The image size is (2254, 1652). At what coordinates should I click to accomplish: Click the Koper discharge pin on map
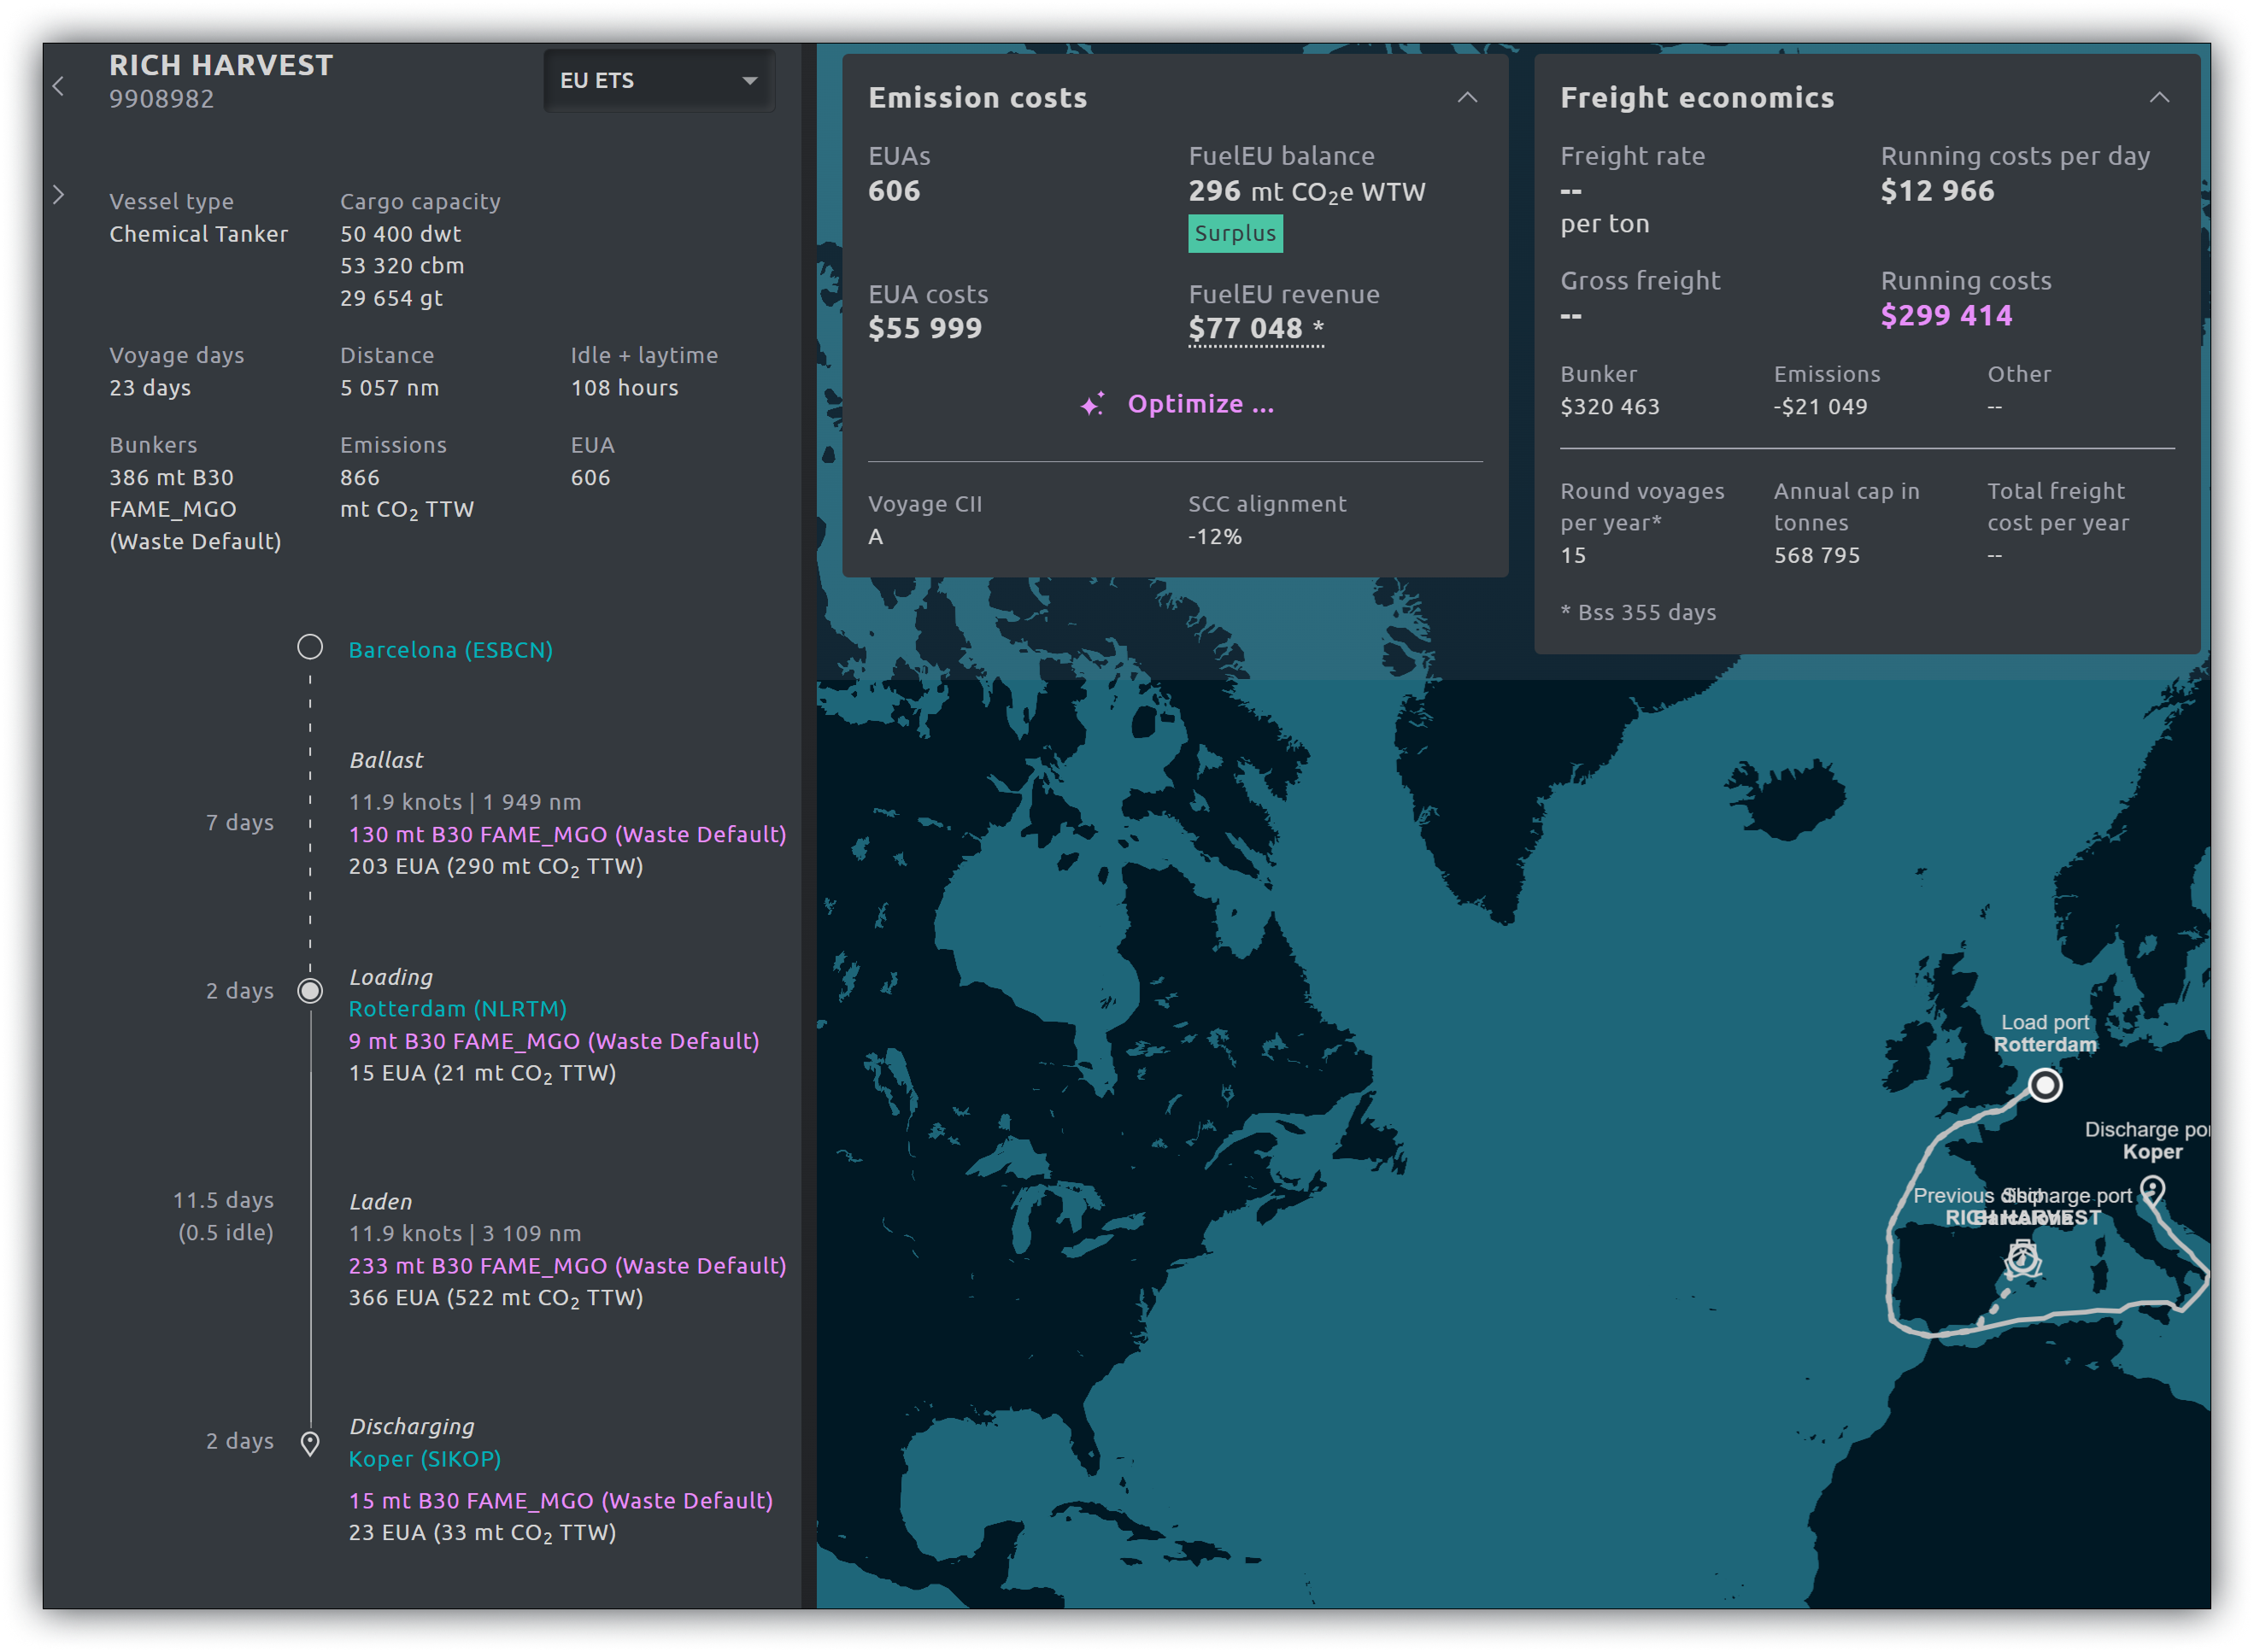2152,1190
